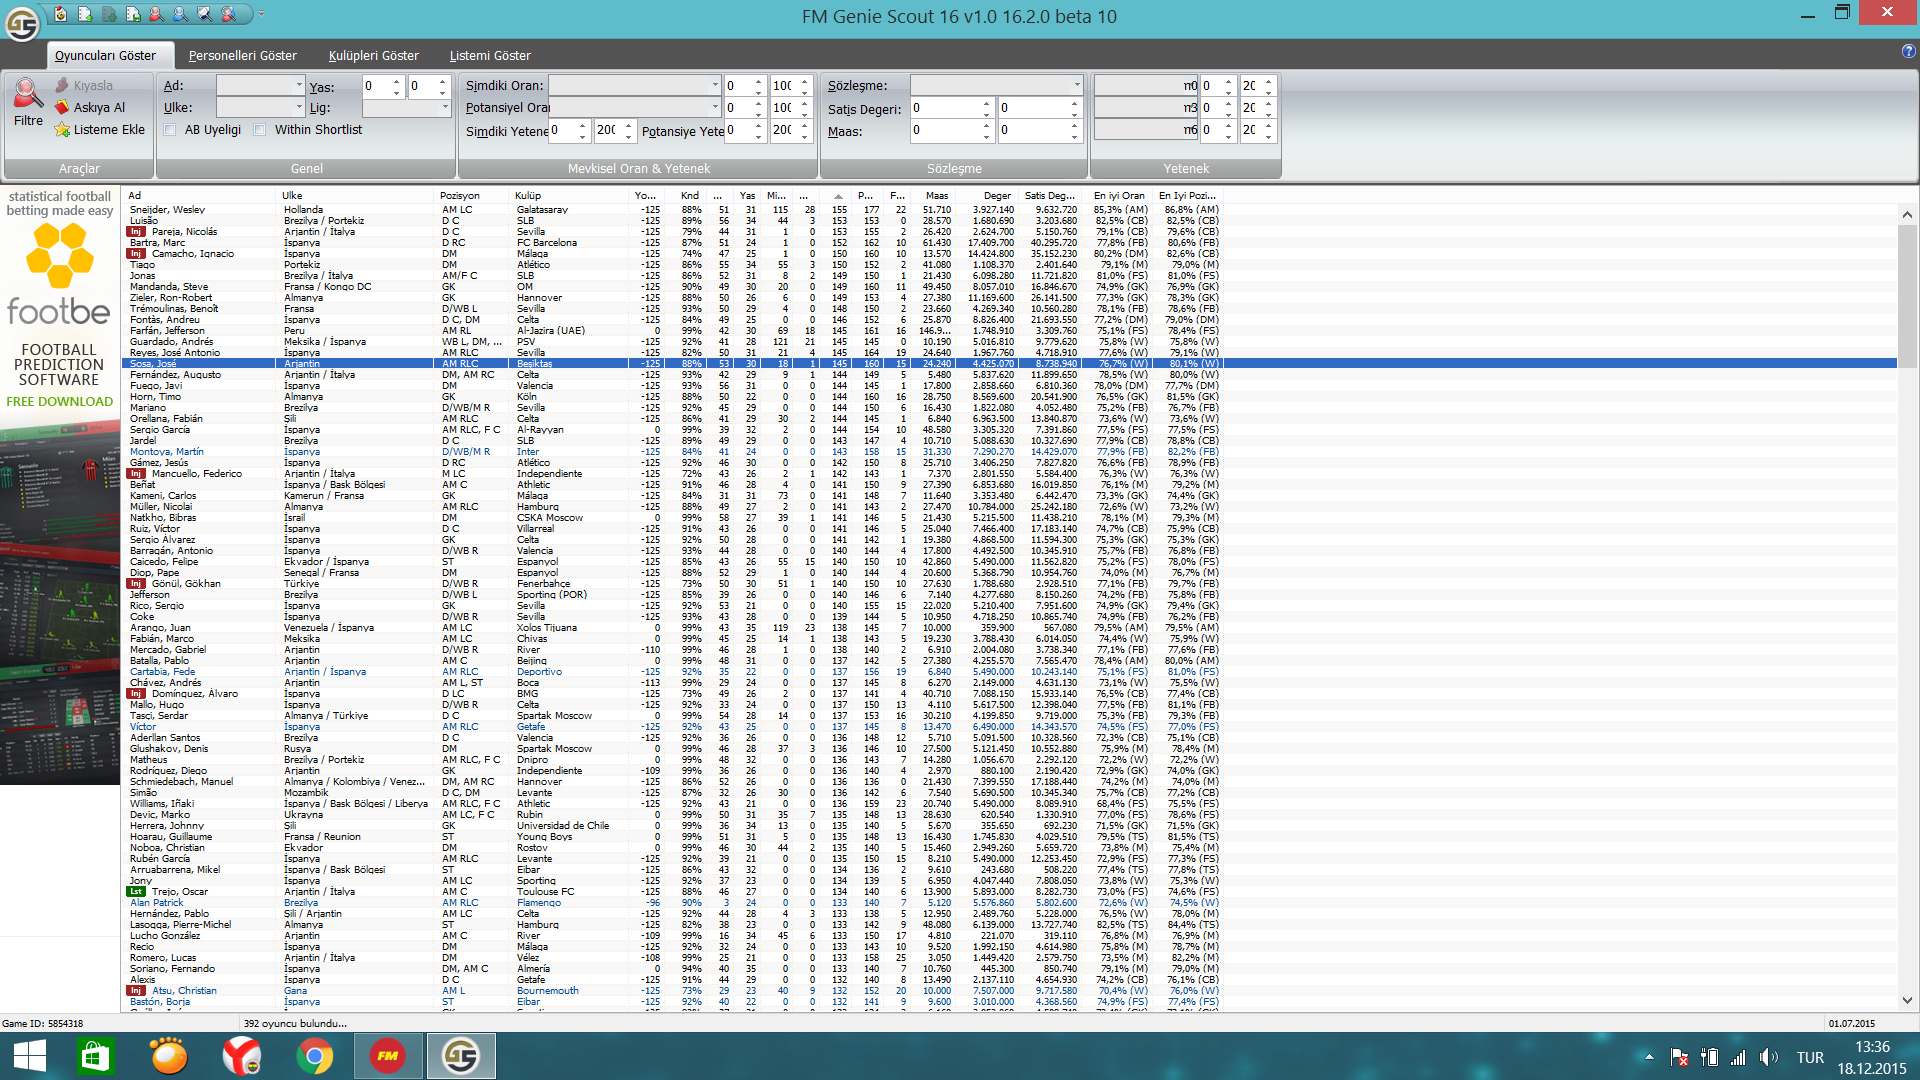The width and height of the screenshot is (1920, 1080).
Task: Sort by the En iyi Oran column header
Action: click(x=1119, y=196)
